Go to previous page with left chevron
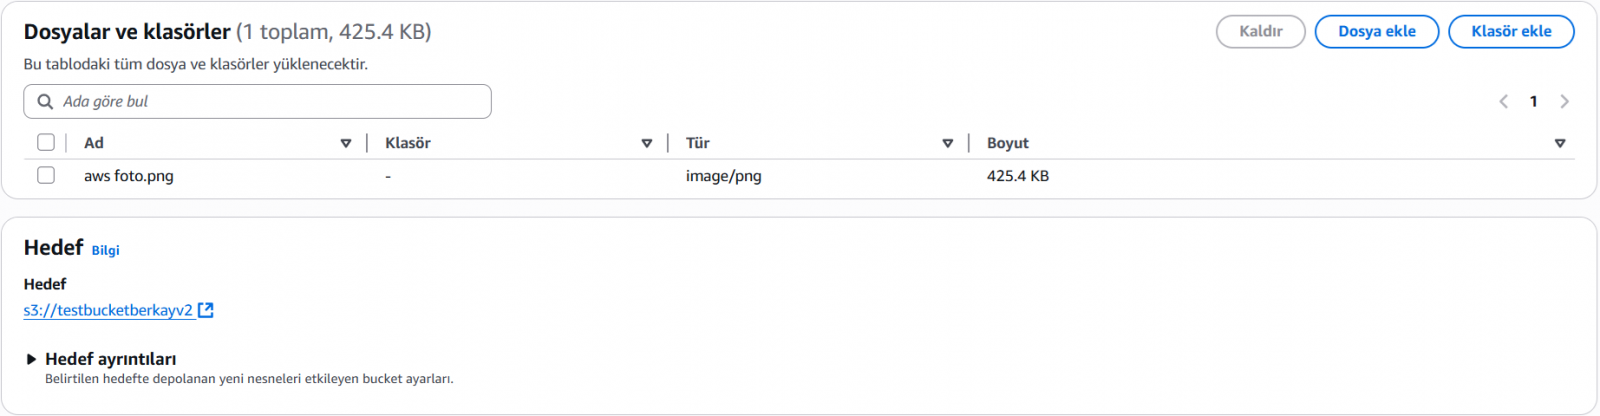Screen dimensions: 1600x416 [1504, 102]
